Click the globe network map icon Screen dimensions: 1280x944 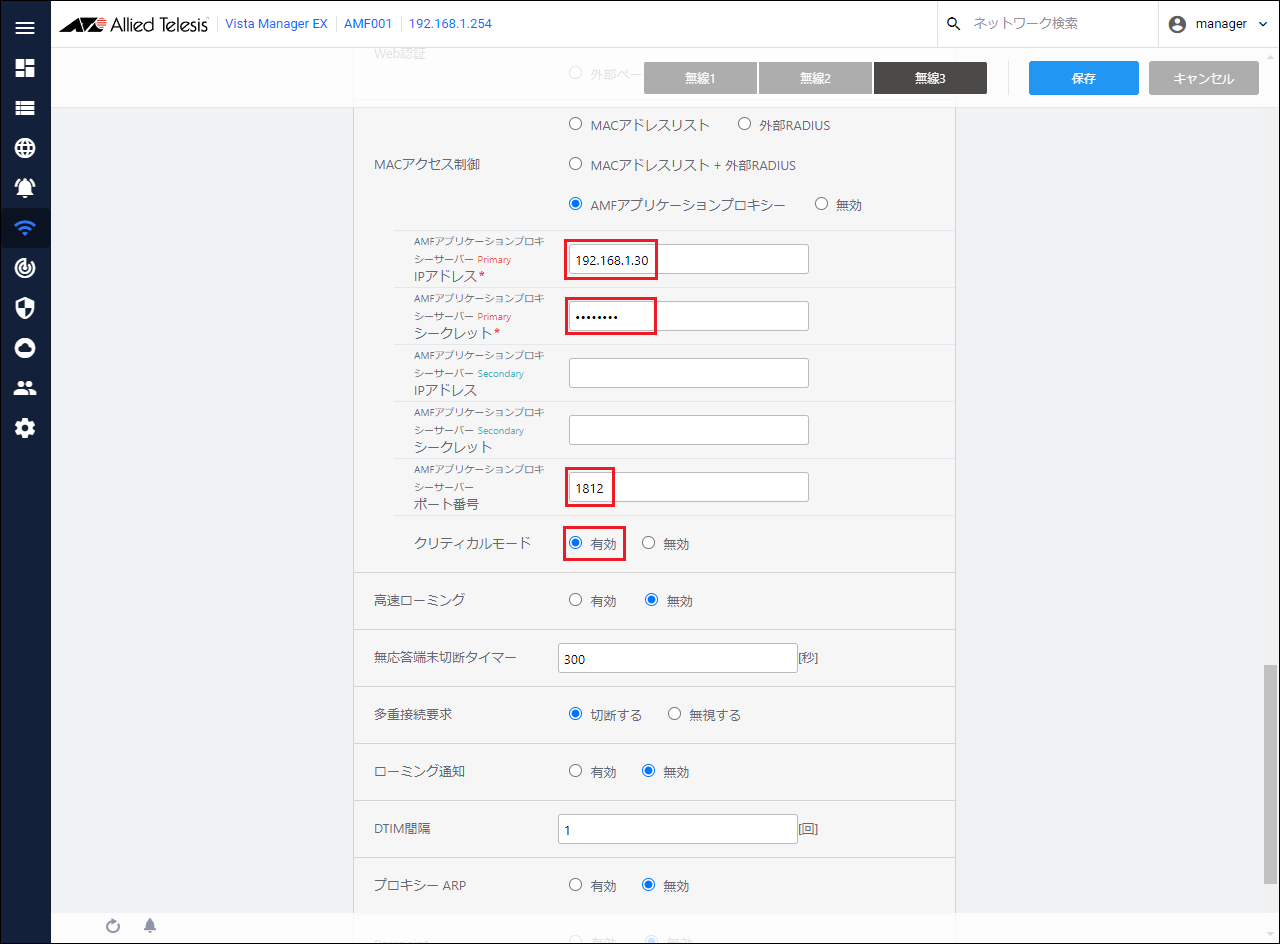click(x=25, y=148)
